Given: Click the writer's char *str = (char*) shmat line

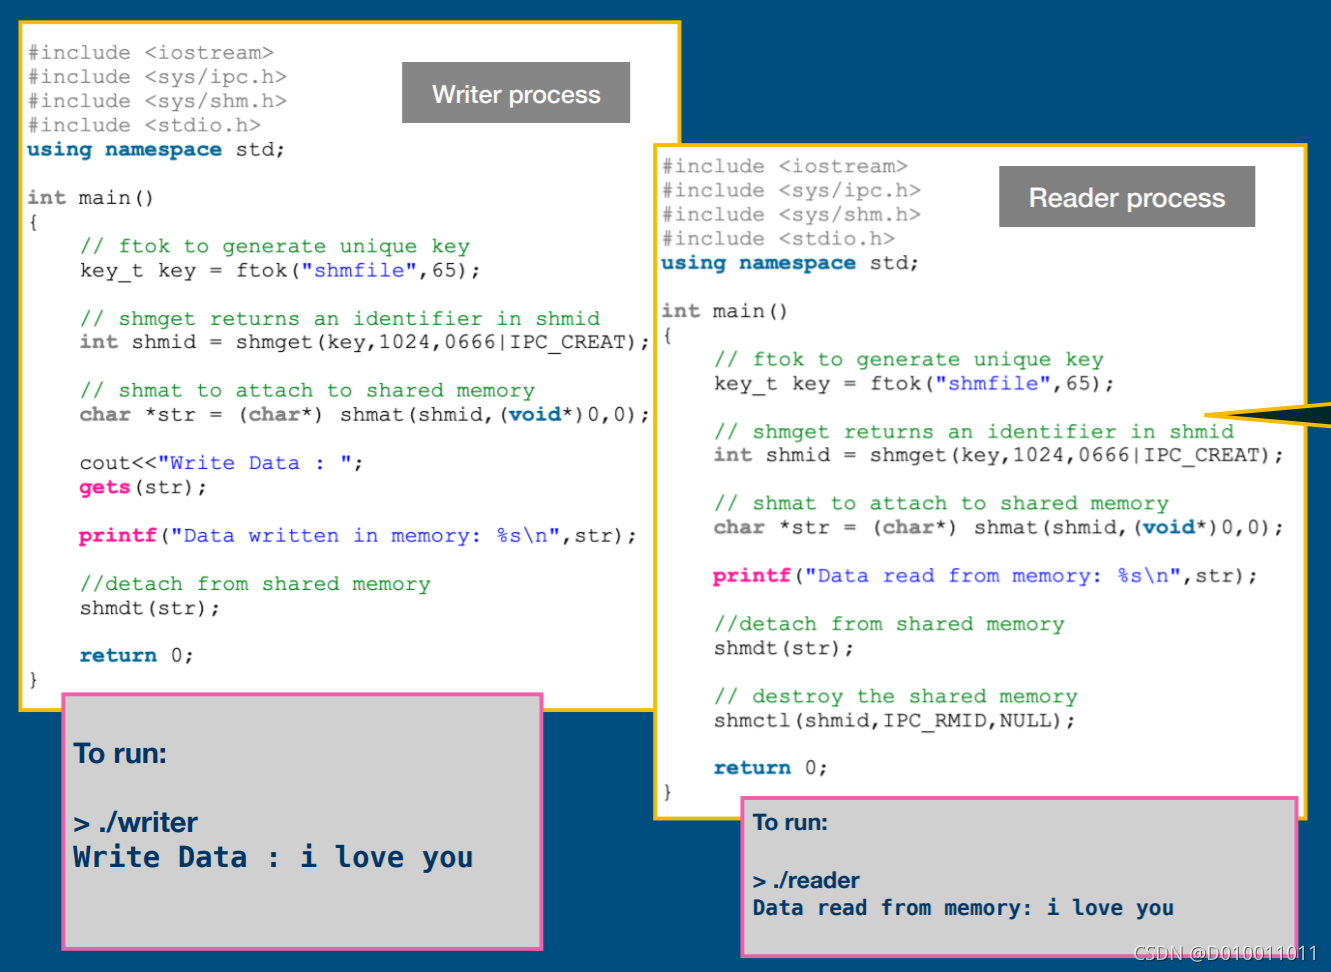Looking at the screenshot, I should click(x=365, y=414).
